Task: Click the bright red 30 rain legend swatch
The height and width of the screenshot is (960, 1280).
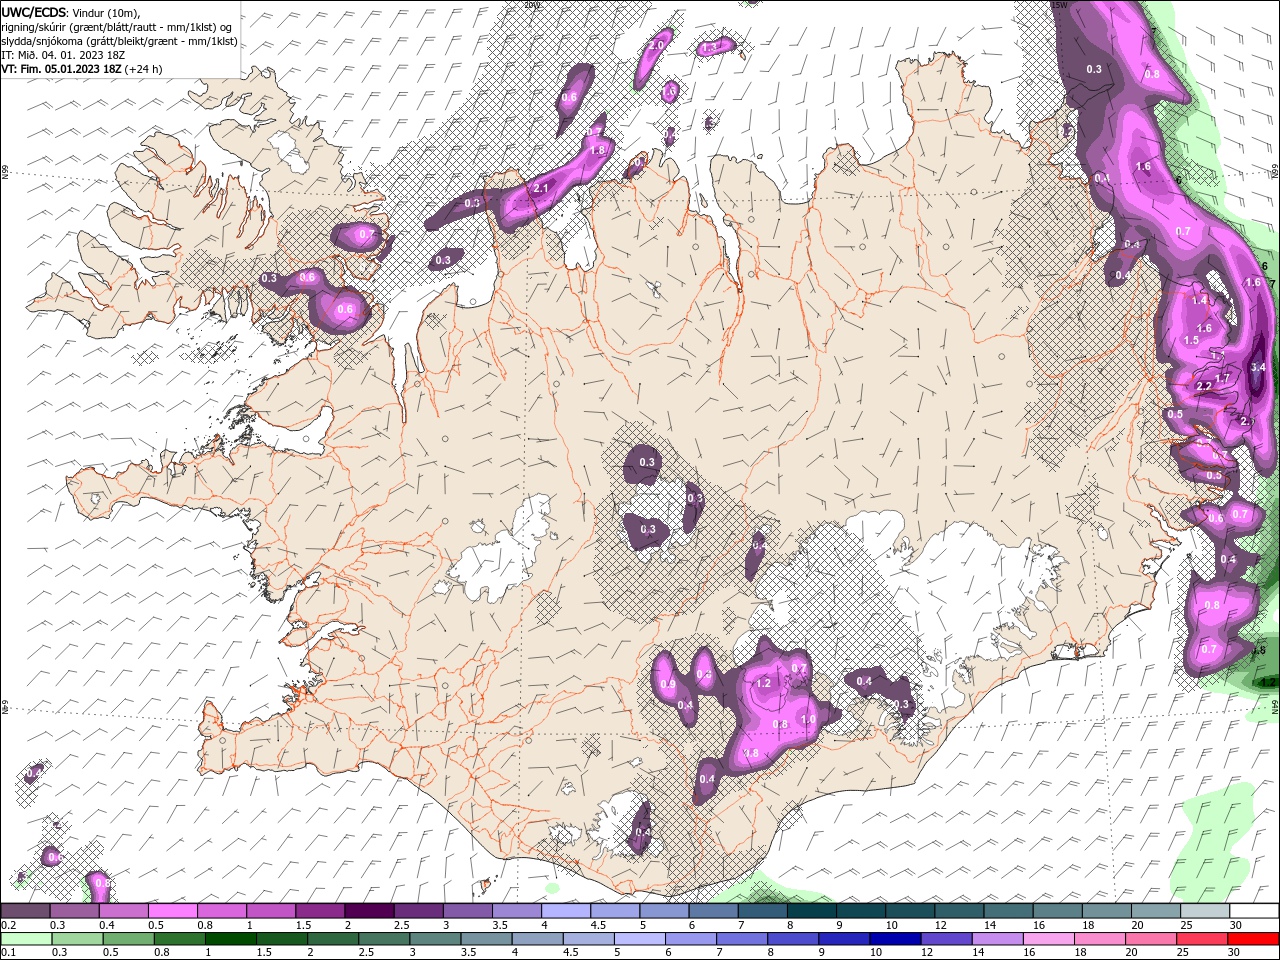Action: point(1252,939)
